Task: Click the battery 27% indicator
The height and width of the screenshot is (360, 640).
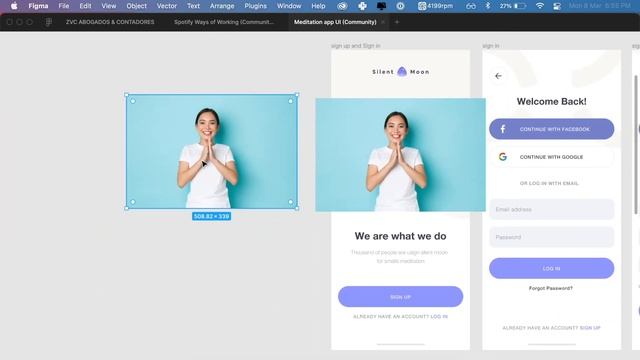Action: 513,6
